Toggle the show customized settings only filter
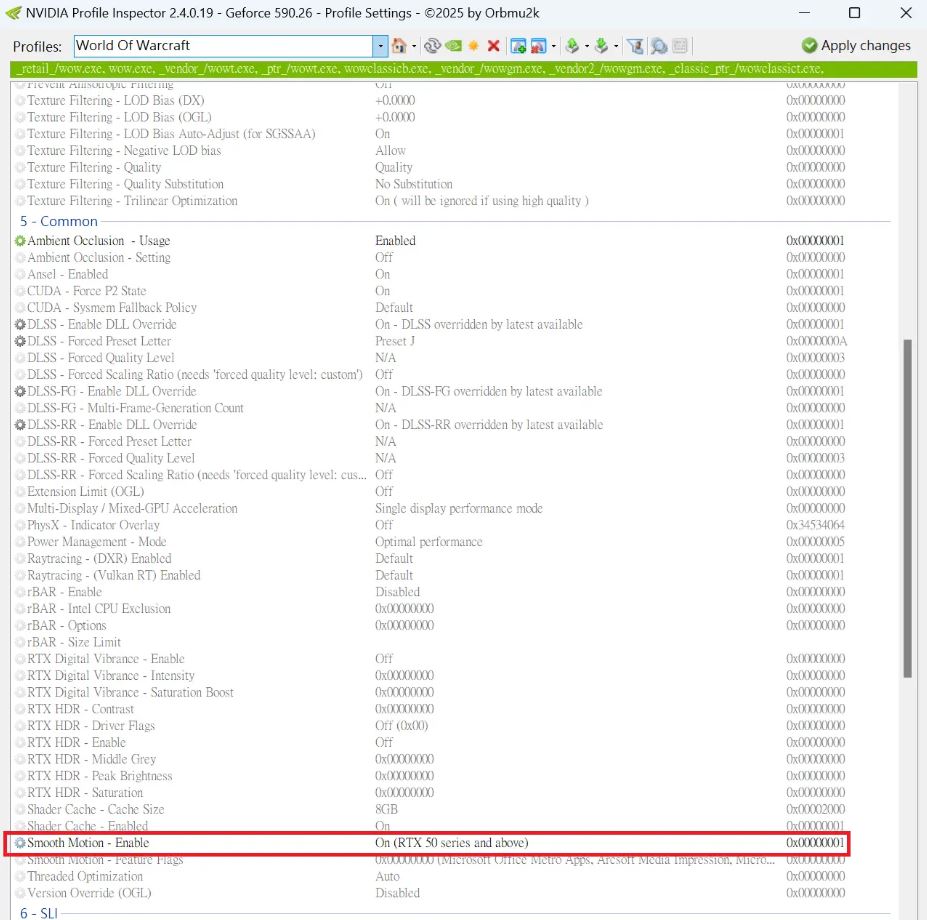Viewport: 927px width, 920px height. click(x=635, y=46)
